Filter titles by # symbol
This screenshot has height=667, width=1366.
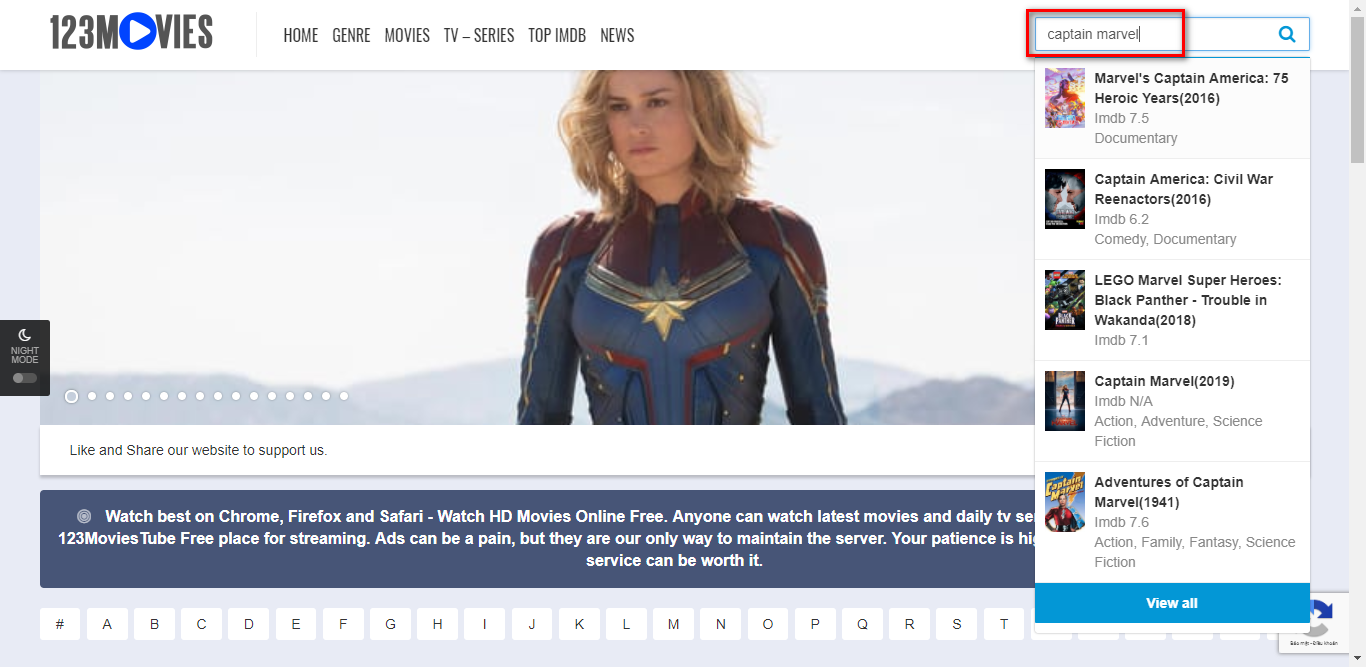(60, 624)
